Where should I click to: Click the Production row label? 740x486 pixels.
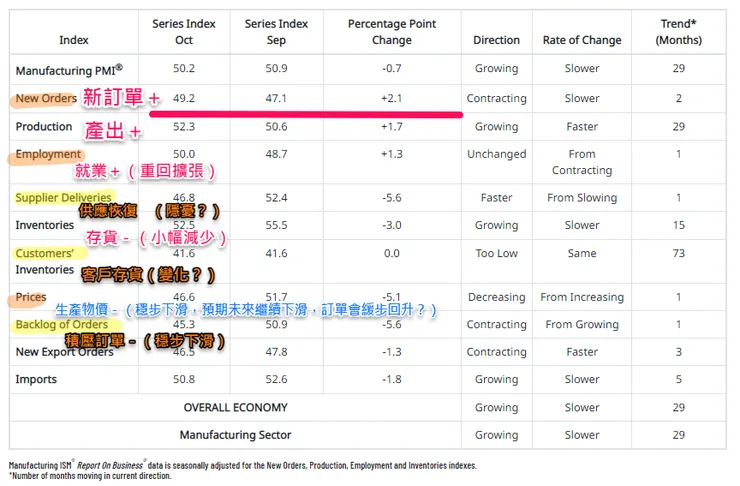pos(44,127)
